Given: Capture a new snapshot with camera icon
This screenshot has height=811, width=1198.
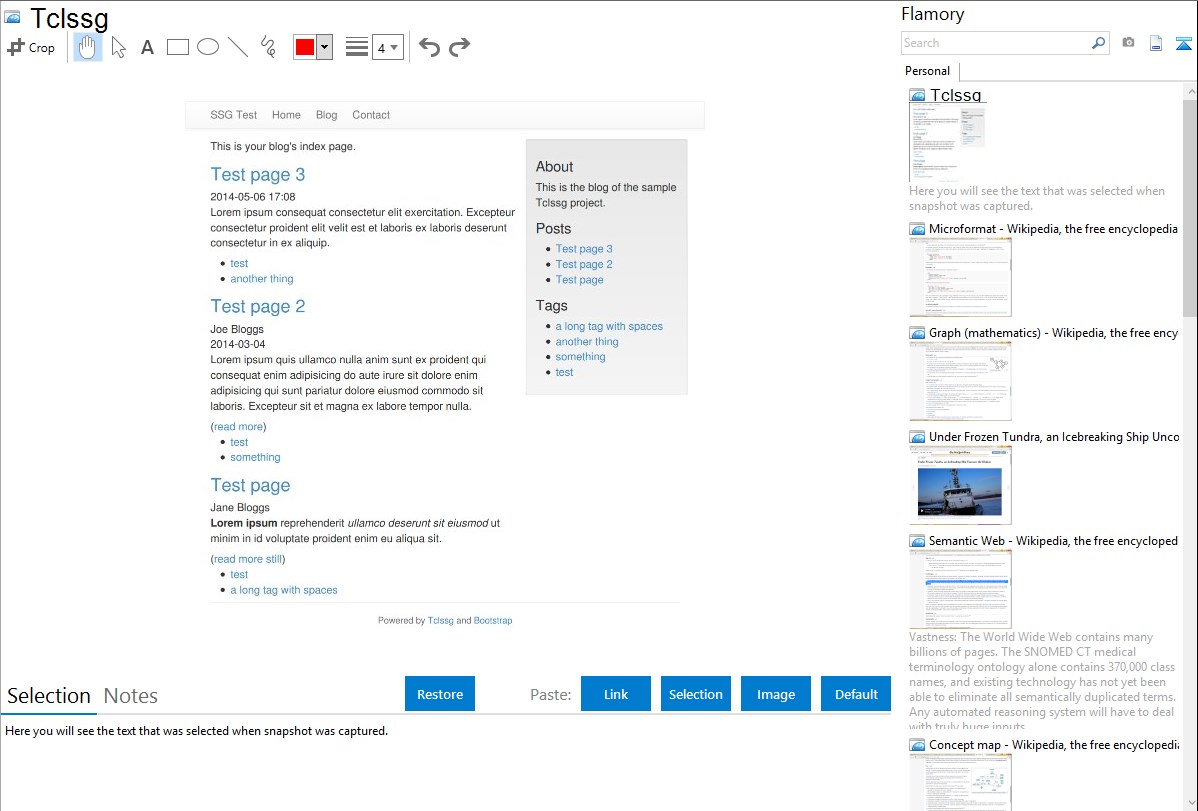Looking at the screenshot, I should coord(1128,43).
